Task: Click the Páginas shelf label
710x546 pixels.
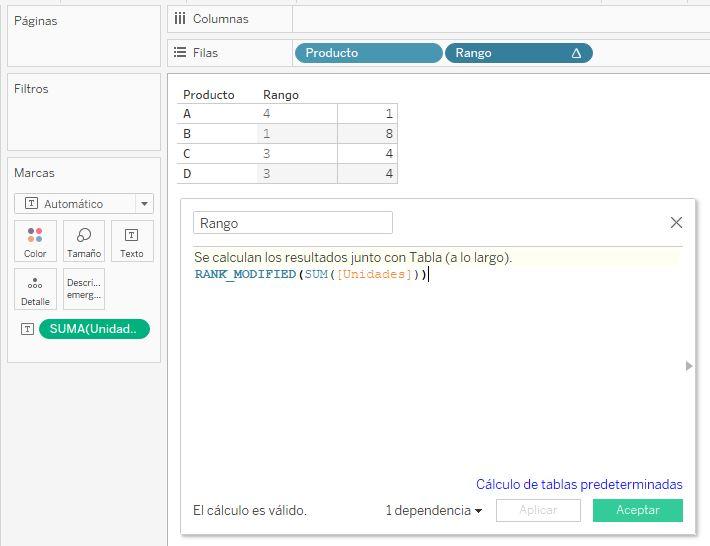Action: point(35,21)
